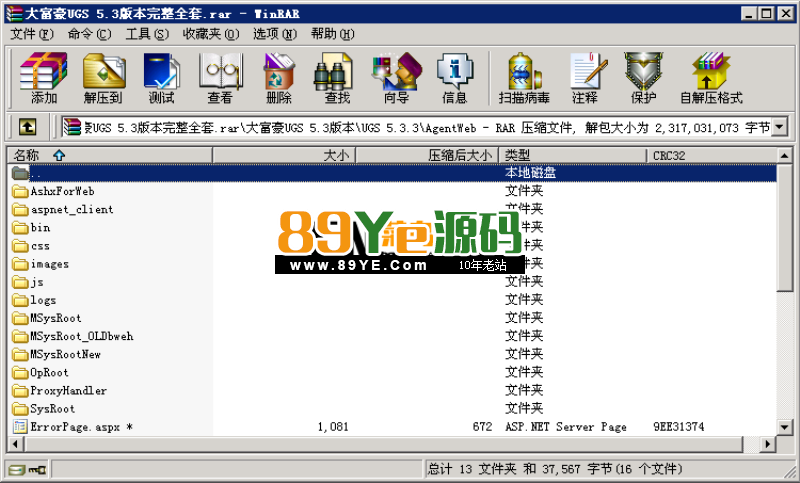
Task: Open the 工具(S) menu
Action: 147,34
